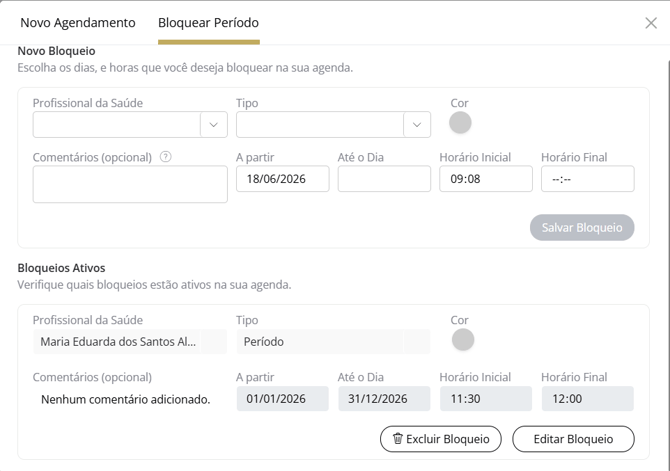Click the Período type of active block
Screen dimensions: 670x471
pos(333,341)
